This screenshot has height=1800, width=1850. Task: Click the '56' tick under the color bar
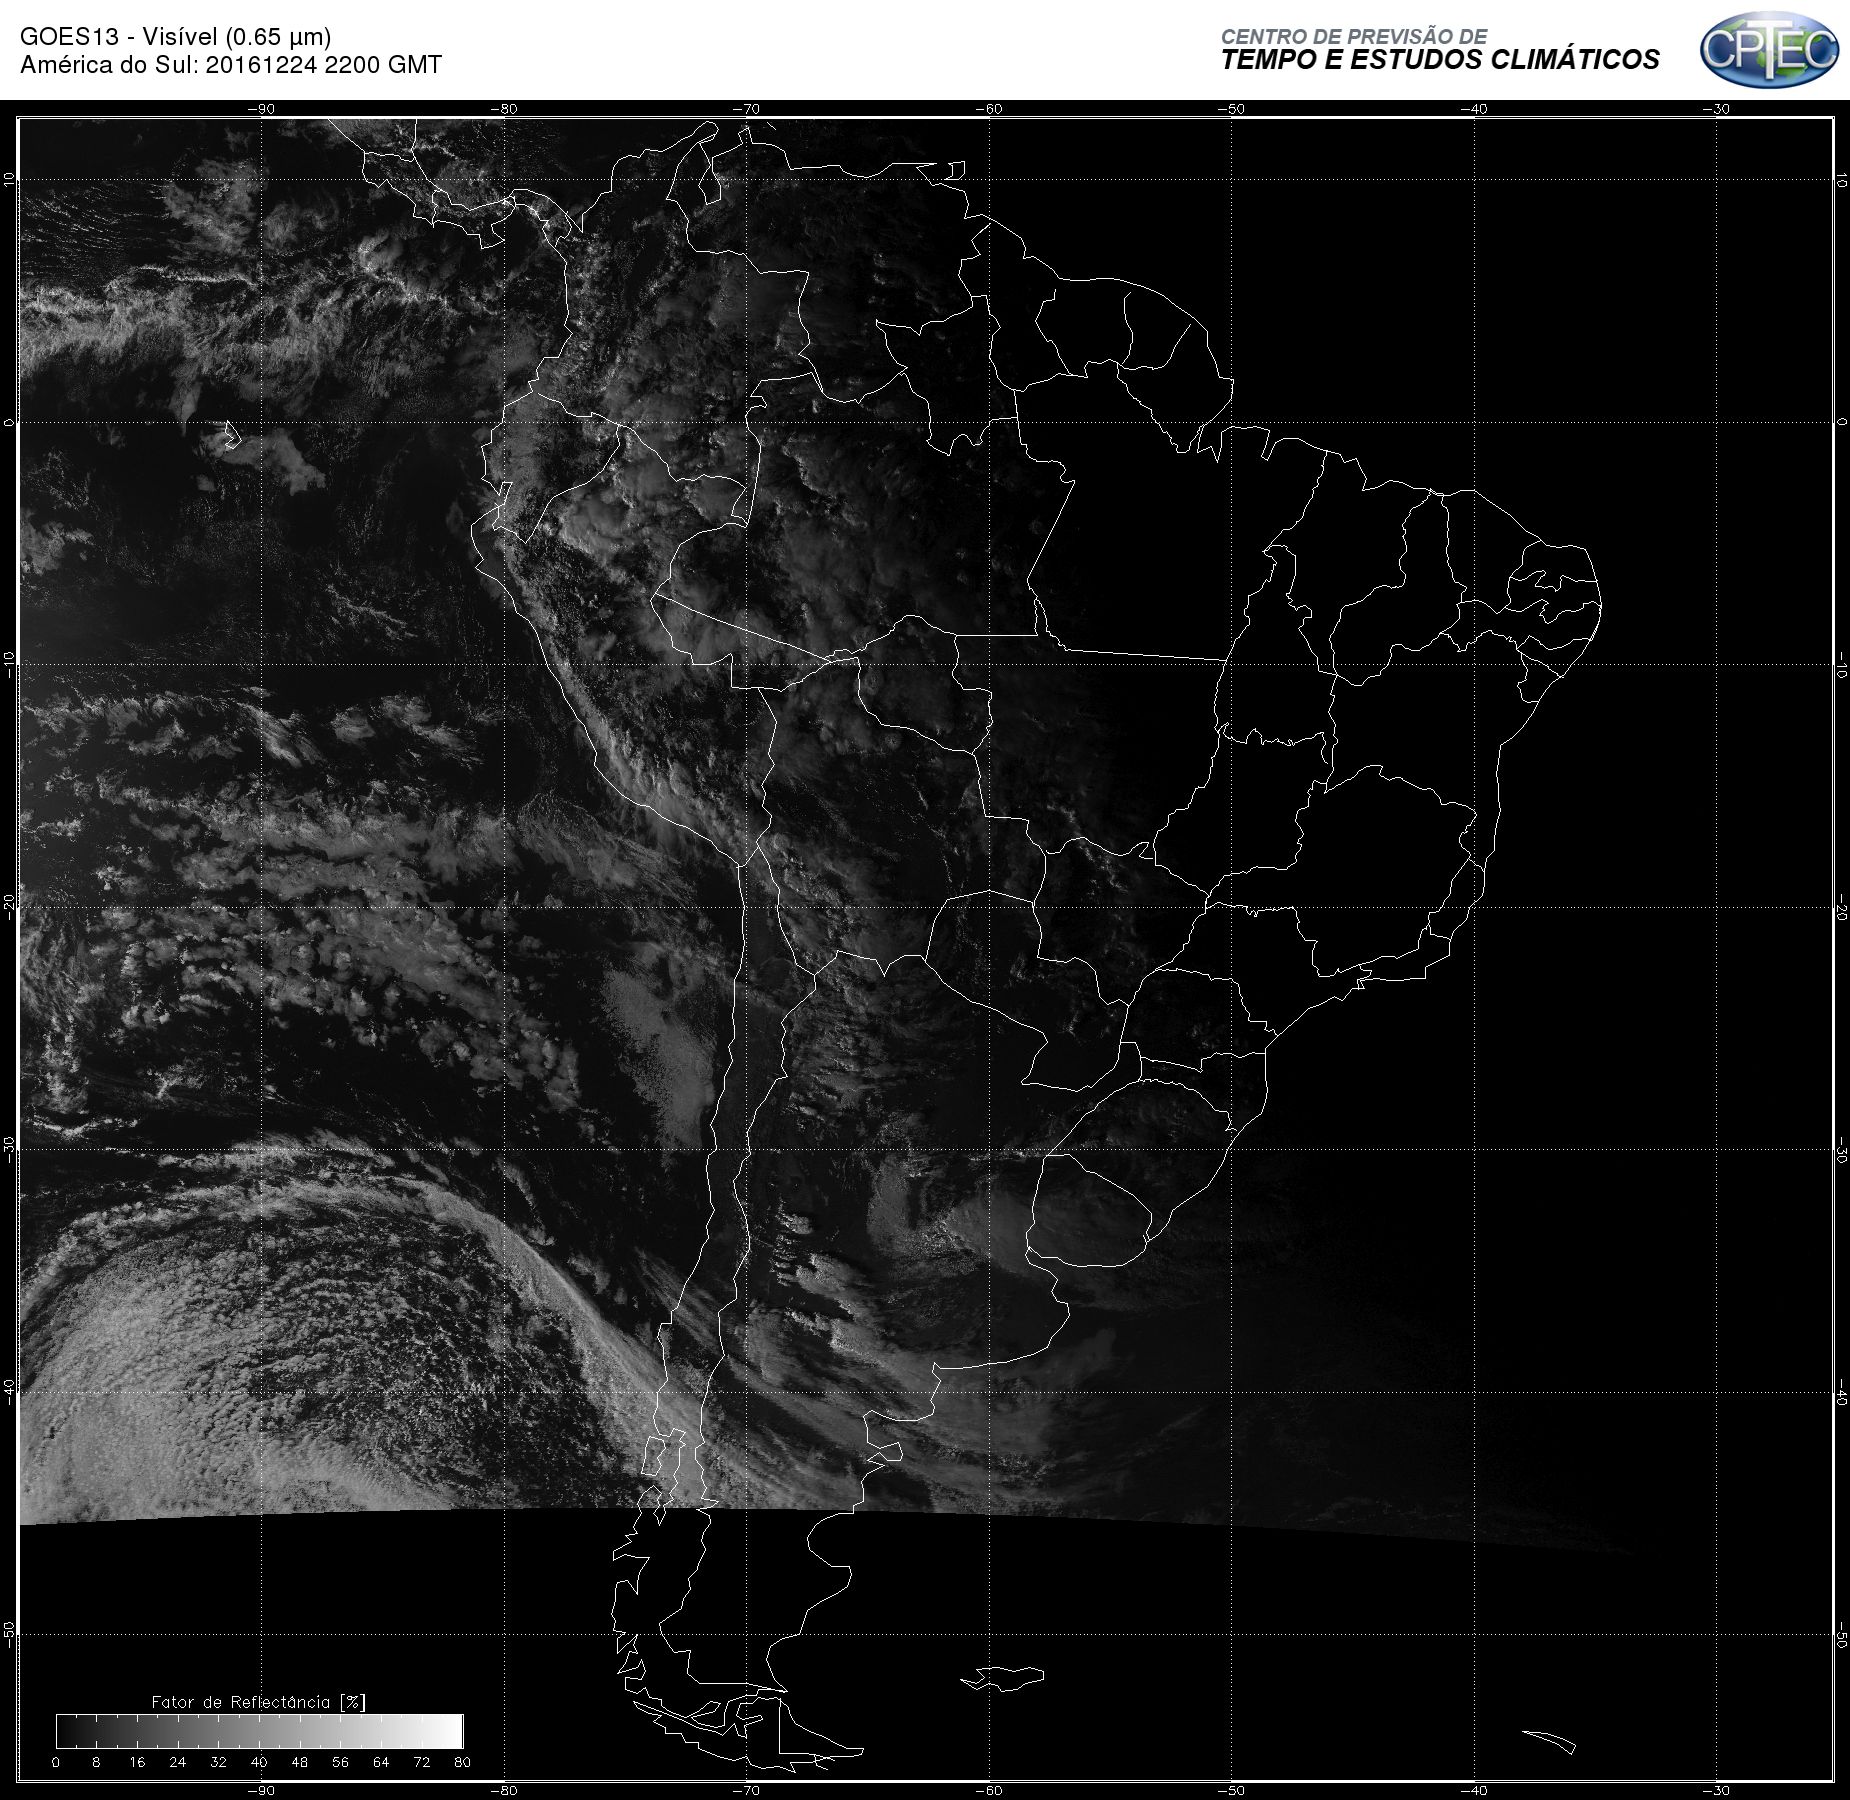pyautogui.click(x=341, y=1762)
